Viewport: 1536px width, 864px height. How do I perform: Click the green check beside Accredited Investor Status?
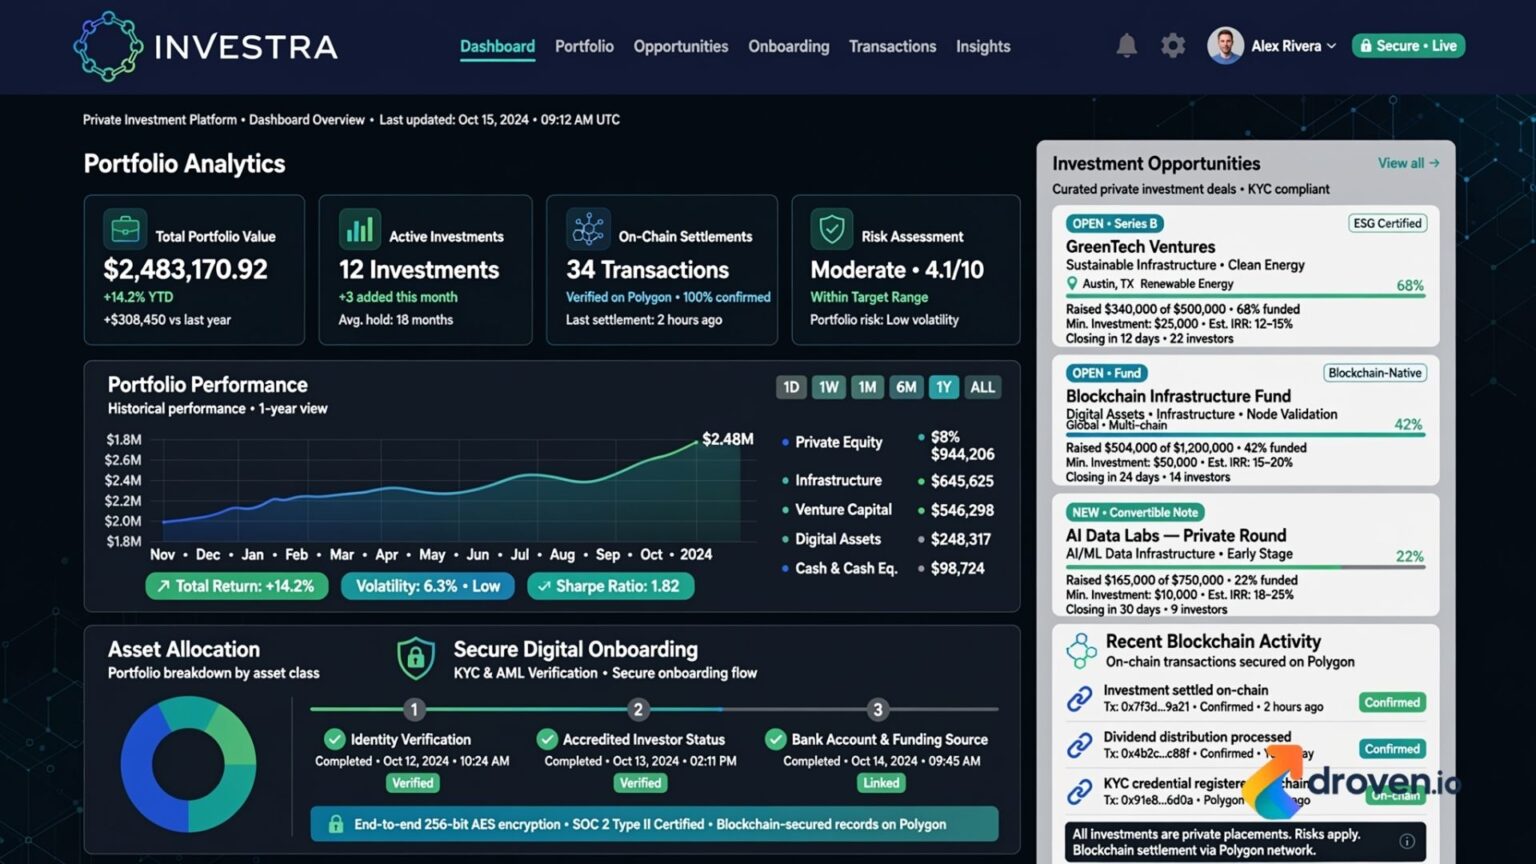point(547,739)
